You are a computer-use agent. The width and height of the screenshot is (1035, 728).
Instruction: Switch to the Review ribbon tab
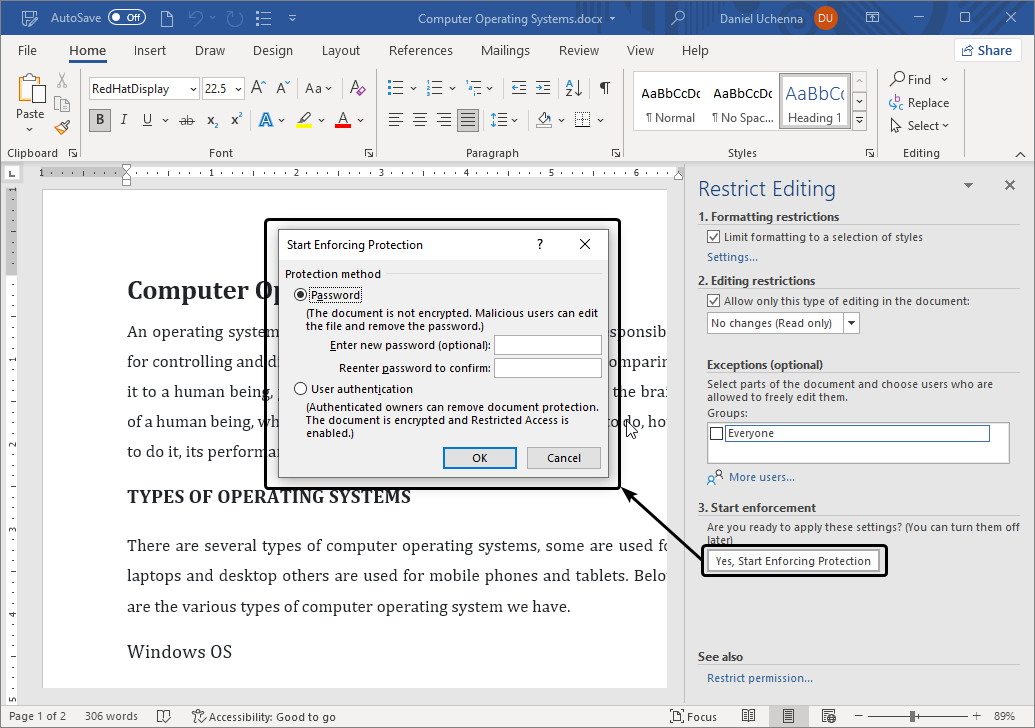(x=578, y=50)
